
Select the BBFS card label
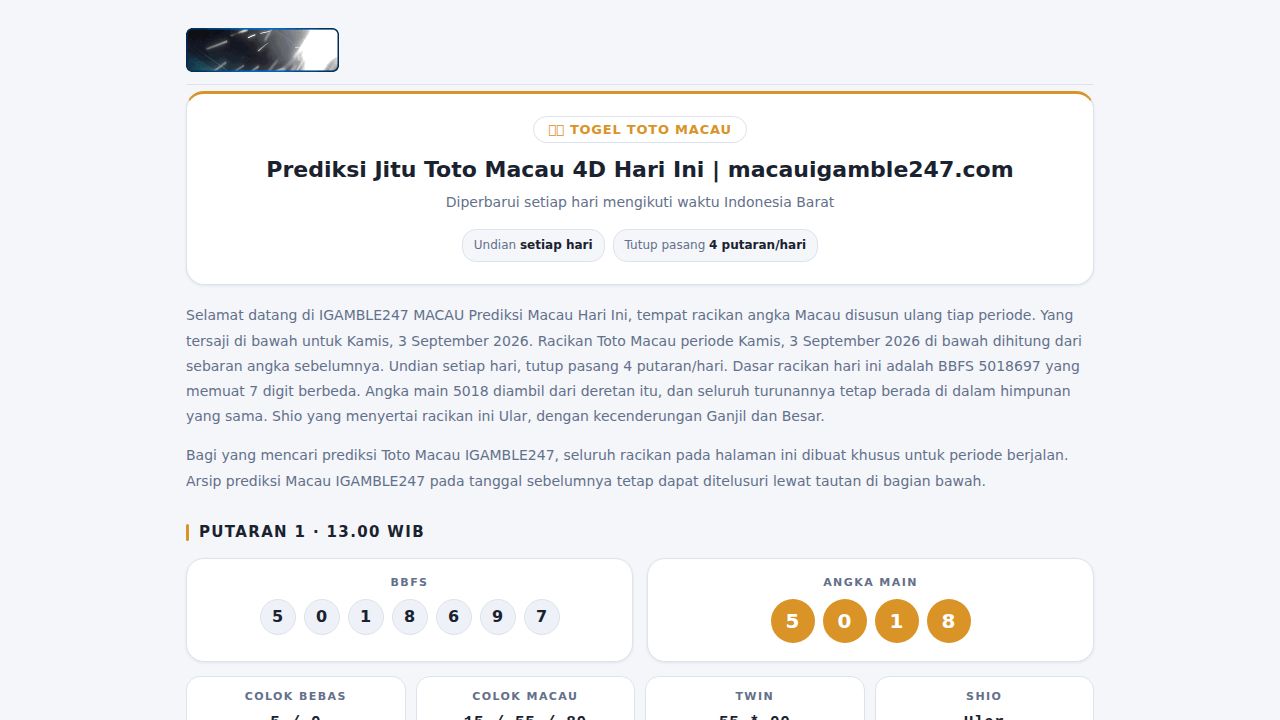(409, 582)
